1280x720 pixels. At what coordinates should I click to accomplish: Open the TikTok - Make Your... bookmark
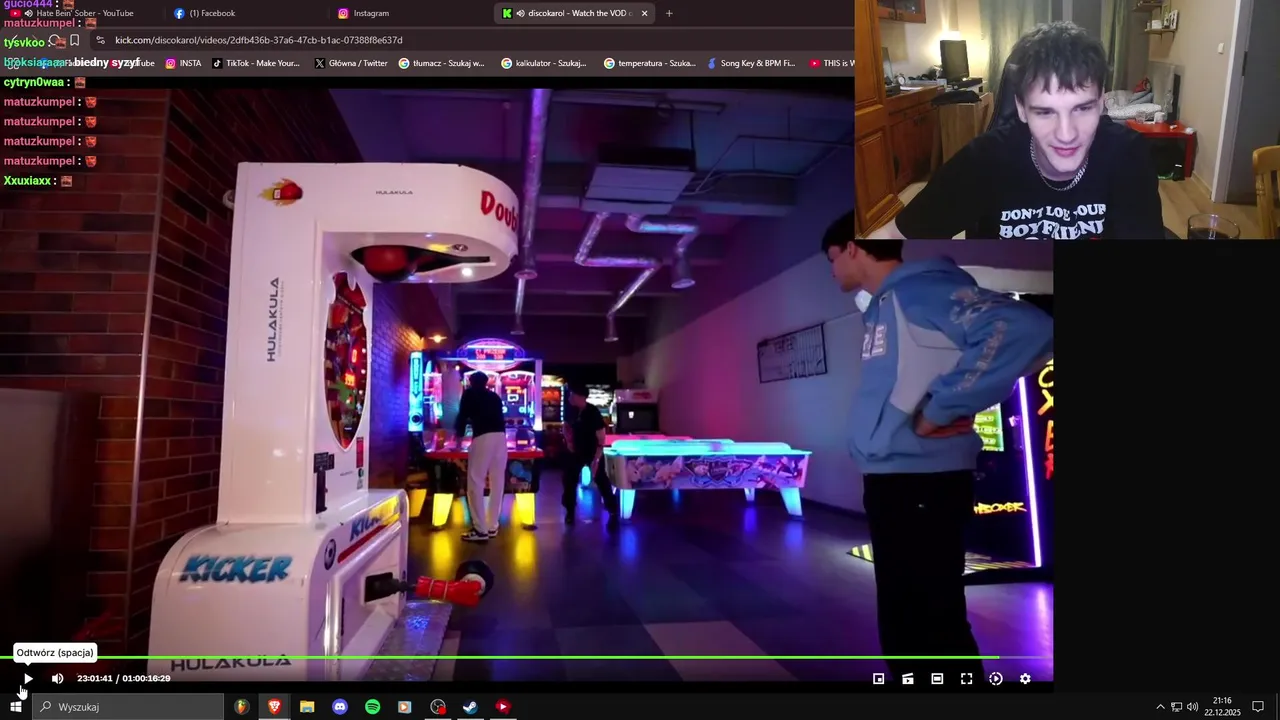(x=255, y=63)
